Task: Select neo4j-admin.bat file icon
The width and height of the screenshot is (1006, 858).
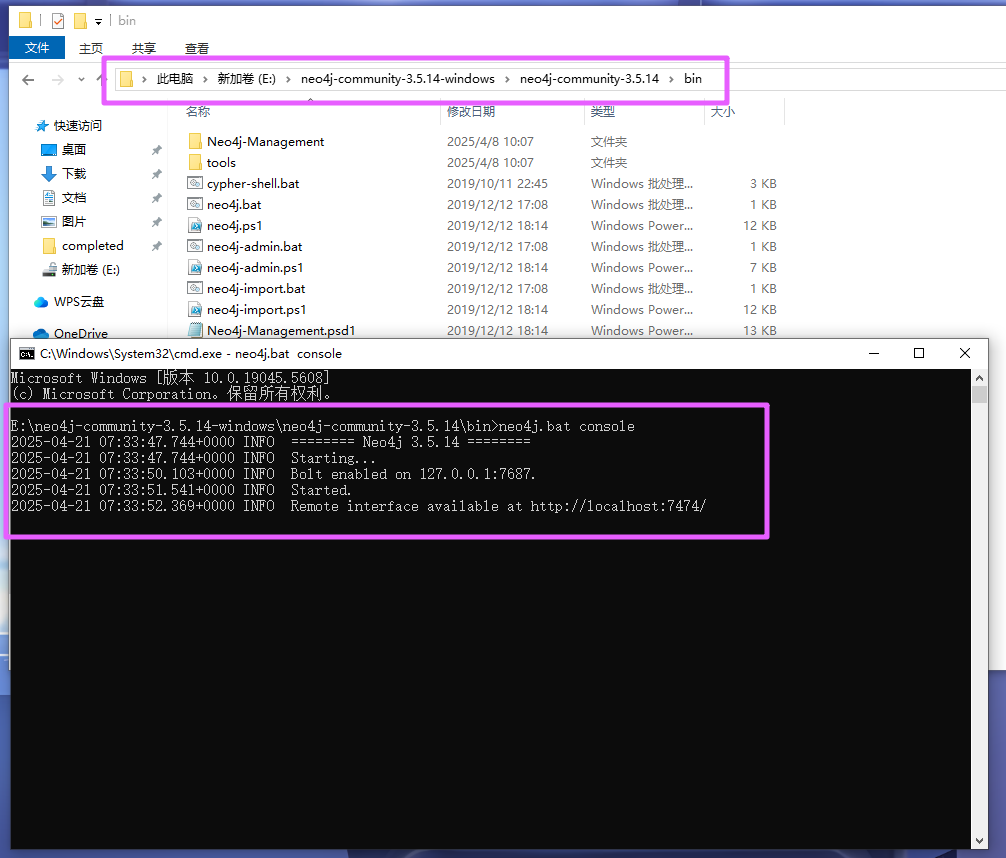Action: [x=195, y=246]
